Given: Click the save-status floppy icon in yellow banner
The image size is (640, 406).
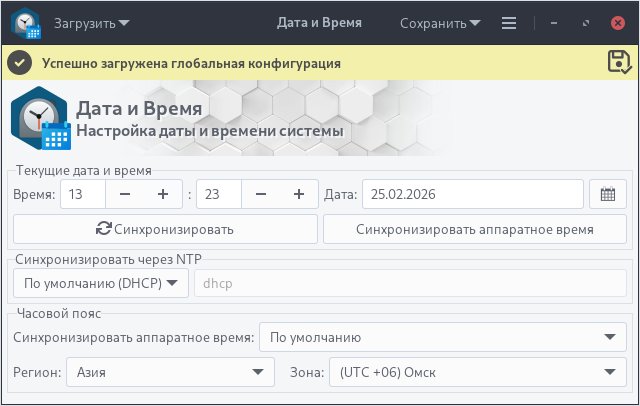Looking at the screenshot, I should [619, 62].
